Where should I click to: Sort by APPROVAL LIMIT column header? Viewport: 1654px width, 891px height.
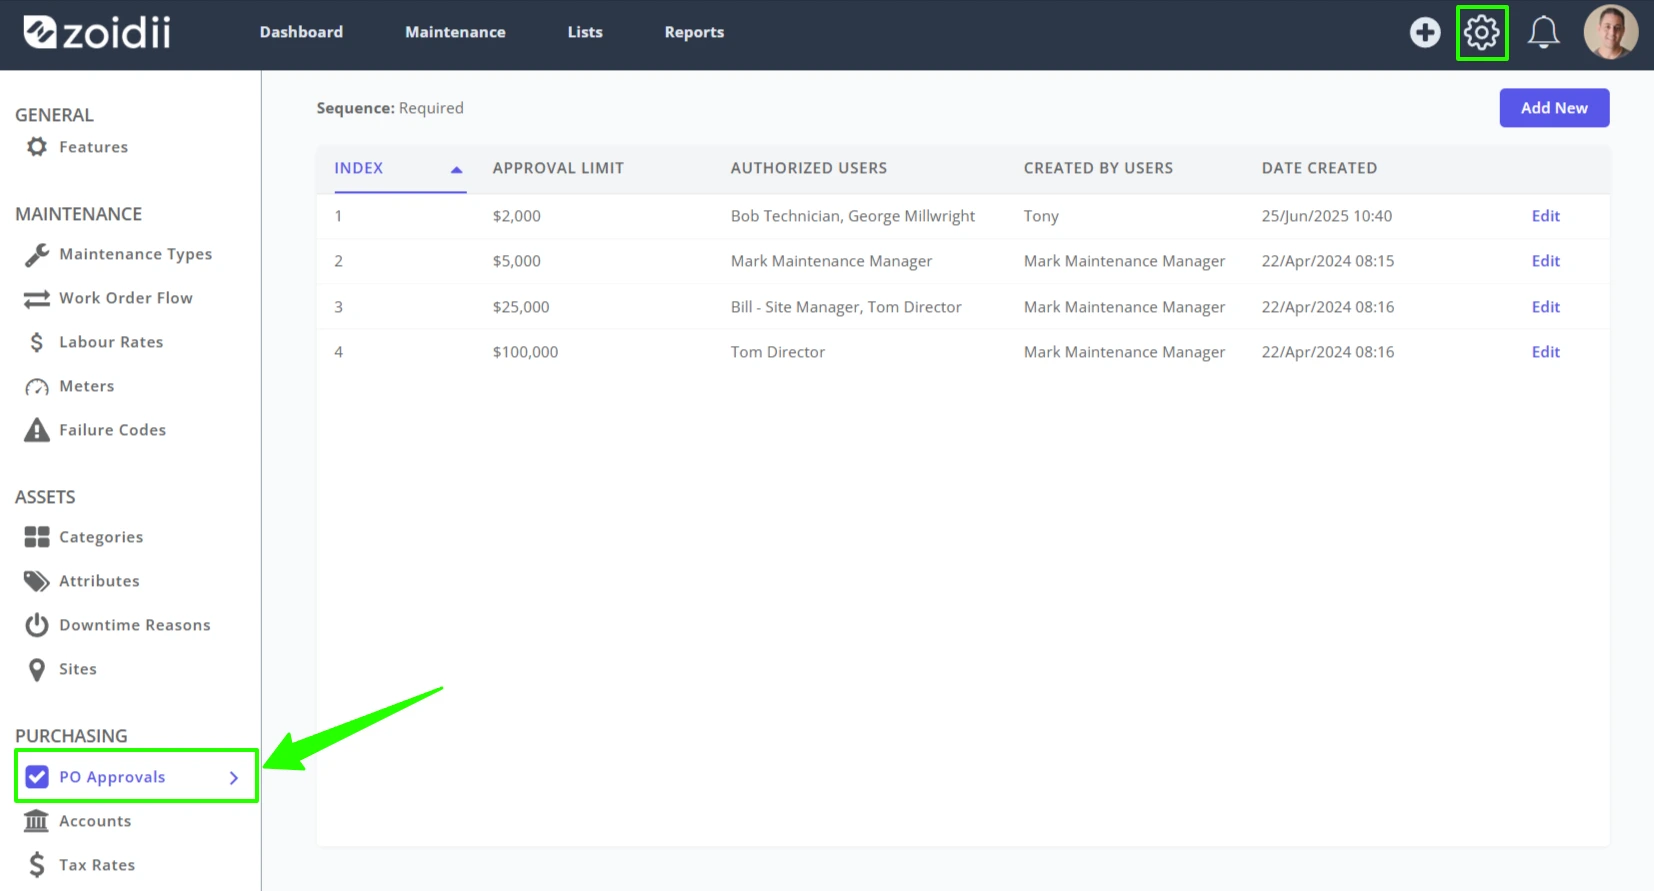pos(558,168)
